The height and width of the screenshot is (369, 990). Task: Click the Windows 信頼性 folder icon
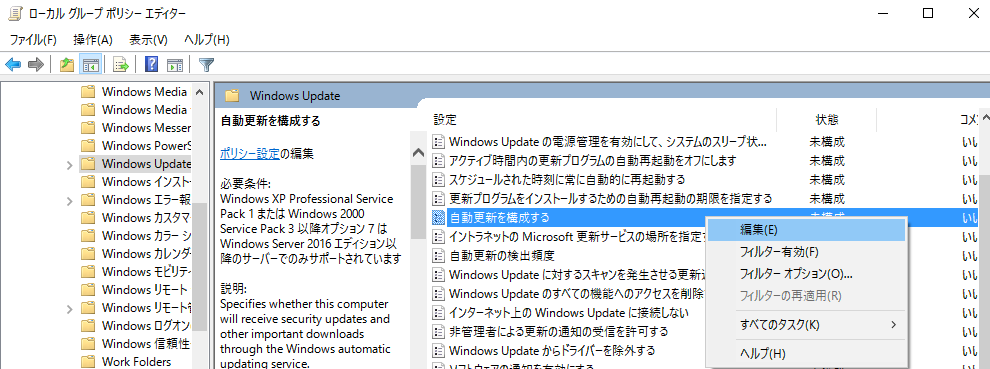[88, 344]
